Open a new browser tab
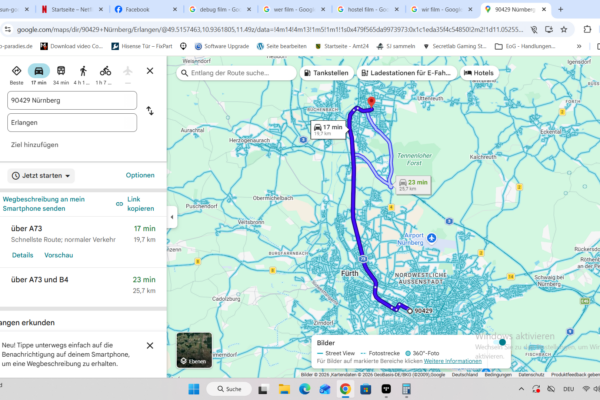 [x=561, y=9]
